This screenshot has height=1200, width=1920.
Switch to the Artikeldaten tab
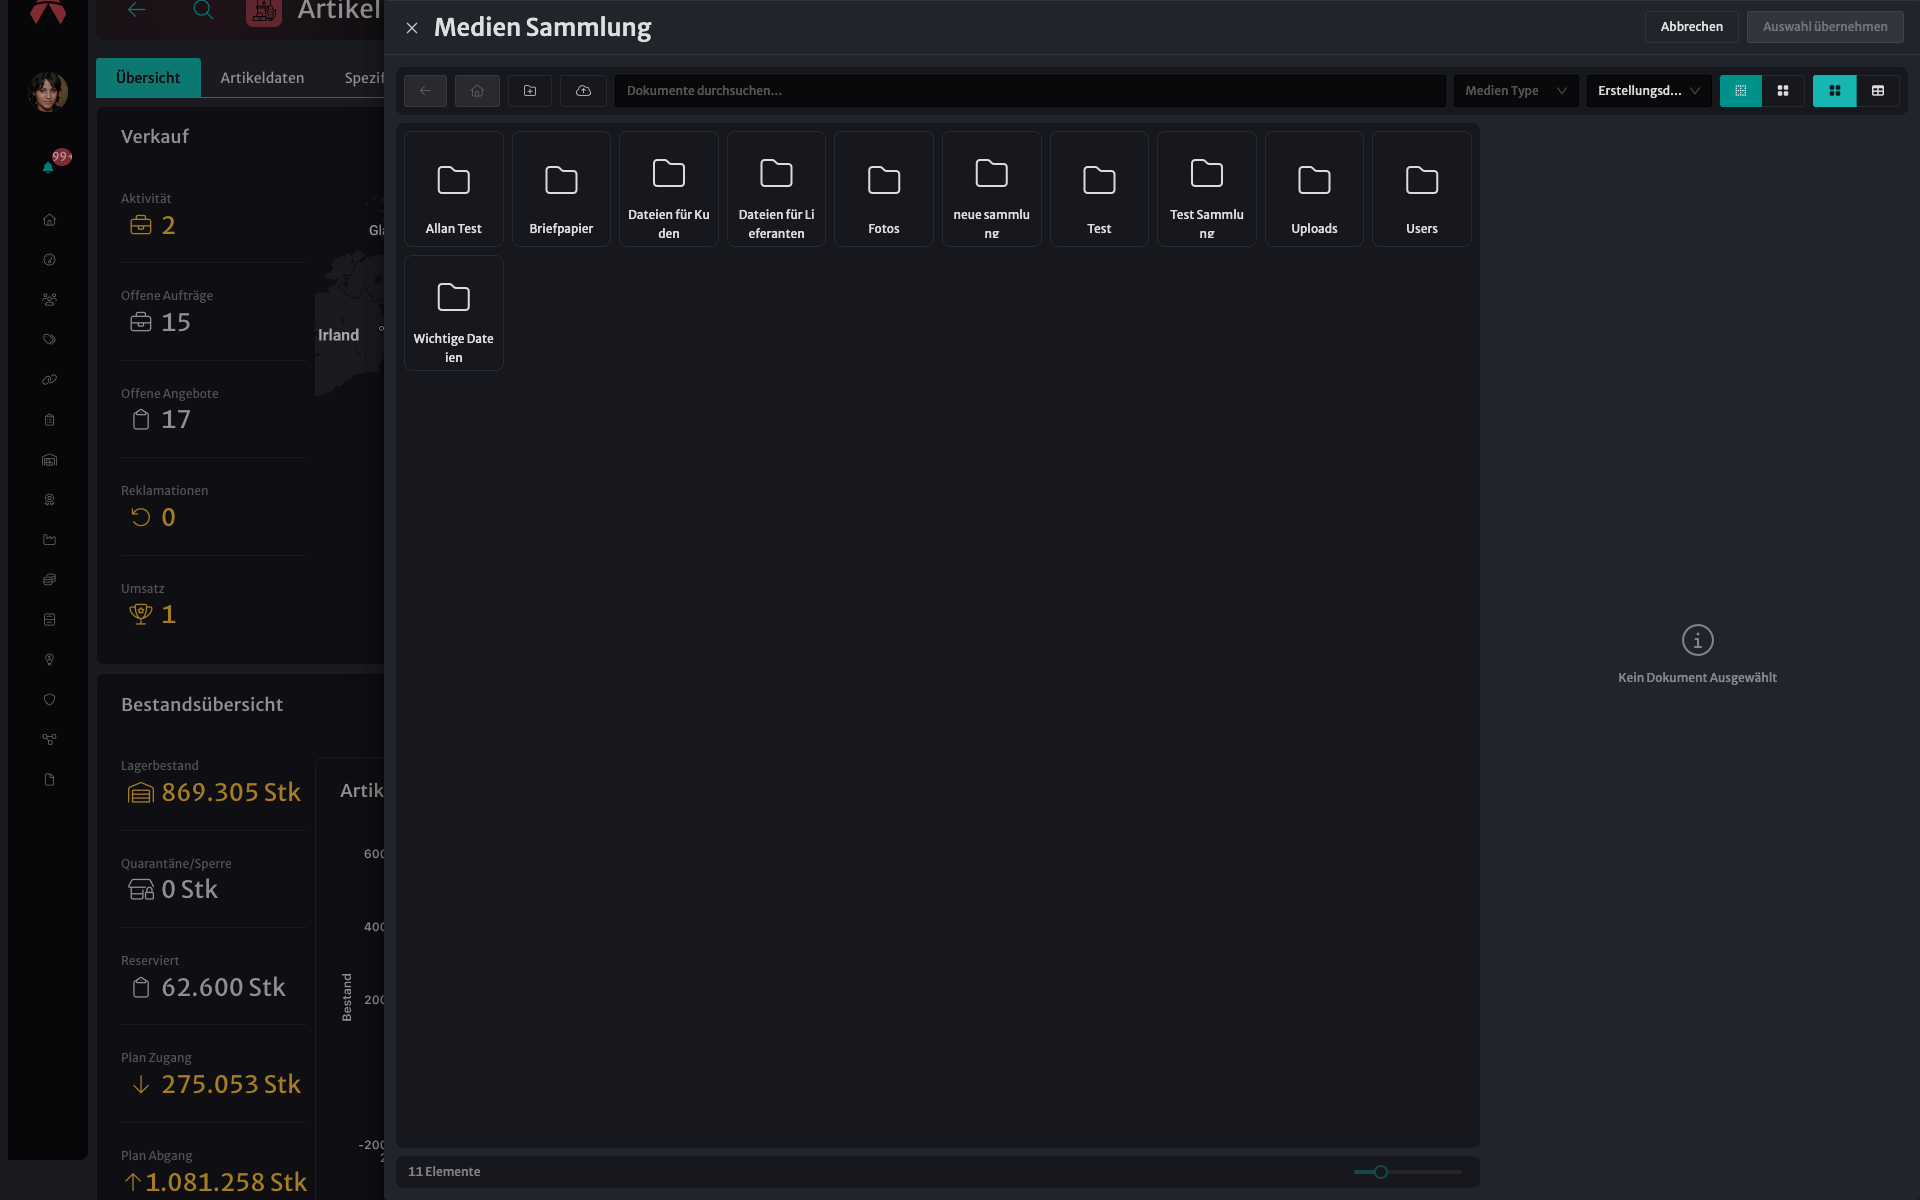pos(262,78)
